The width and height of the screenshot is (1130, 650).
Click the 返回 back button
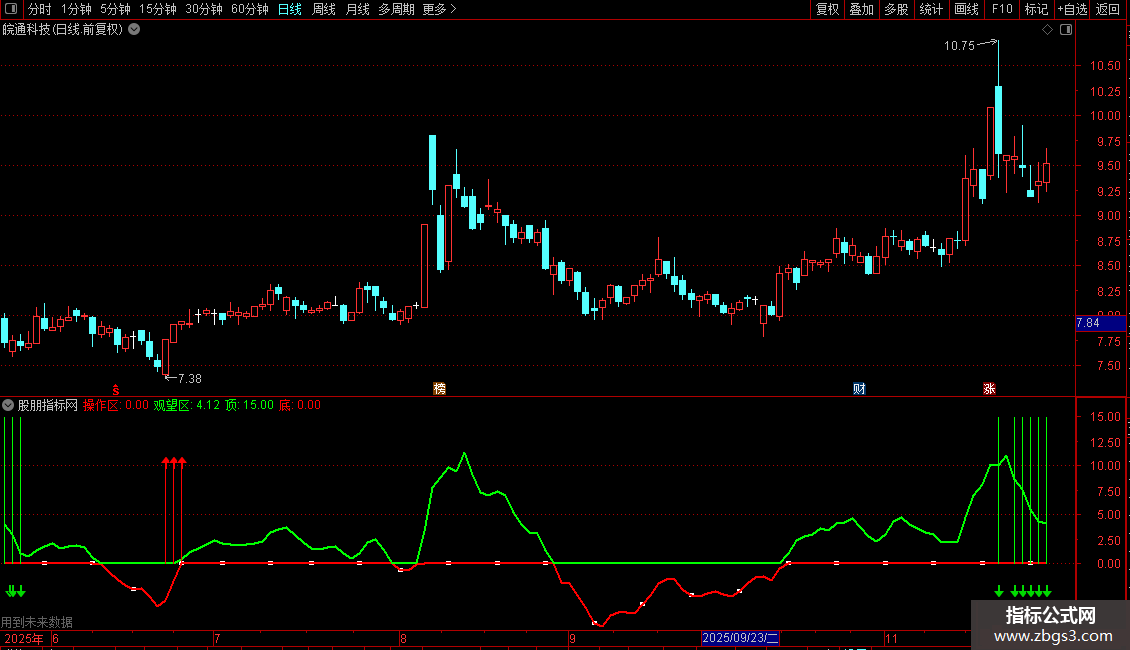click(x=1108, y=9)
